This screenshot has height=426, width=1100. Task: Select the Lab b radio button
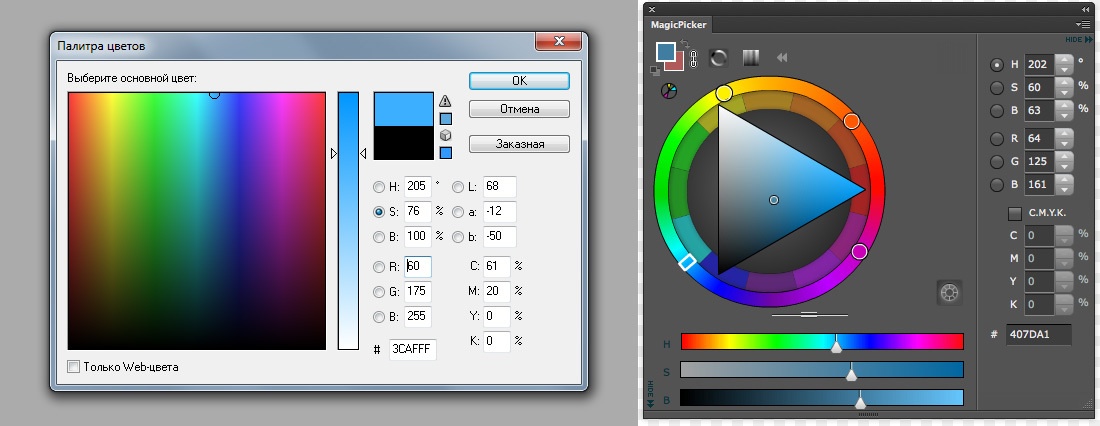(x=458, y=237)
